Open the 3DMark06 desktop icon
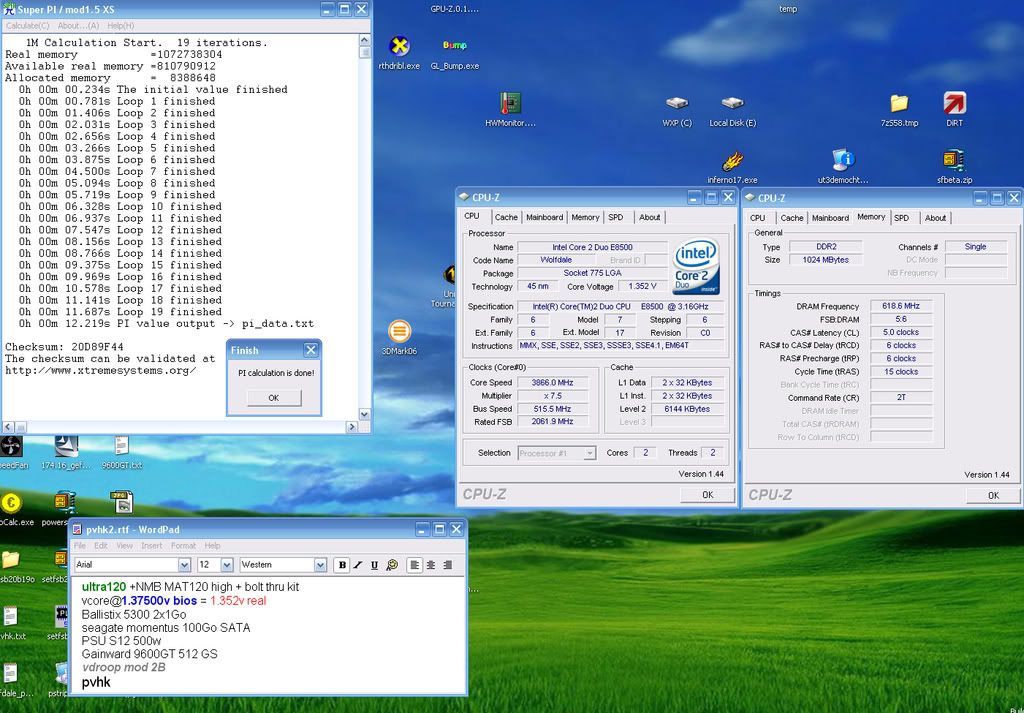This screenshot has width=1024, height=713. pos(399,333)
